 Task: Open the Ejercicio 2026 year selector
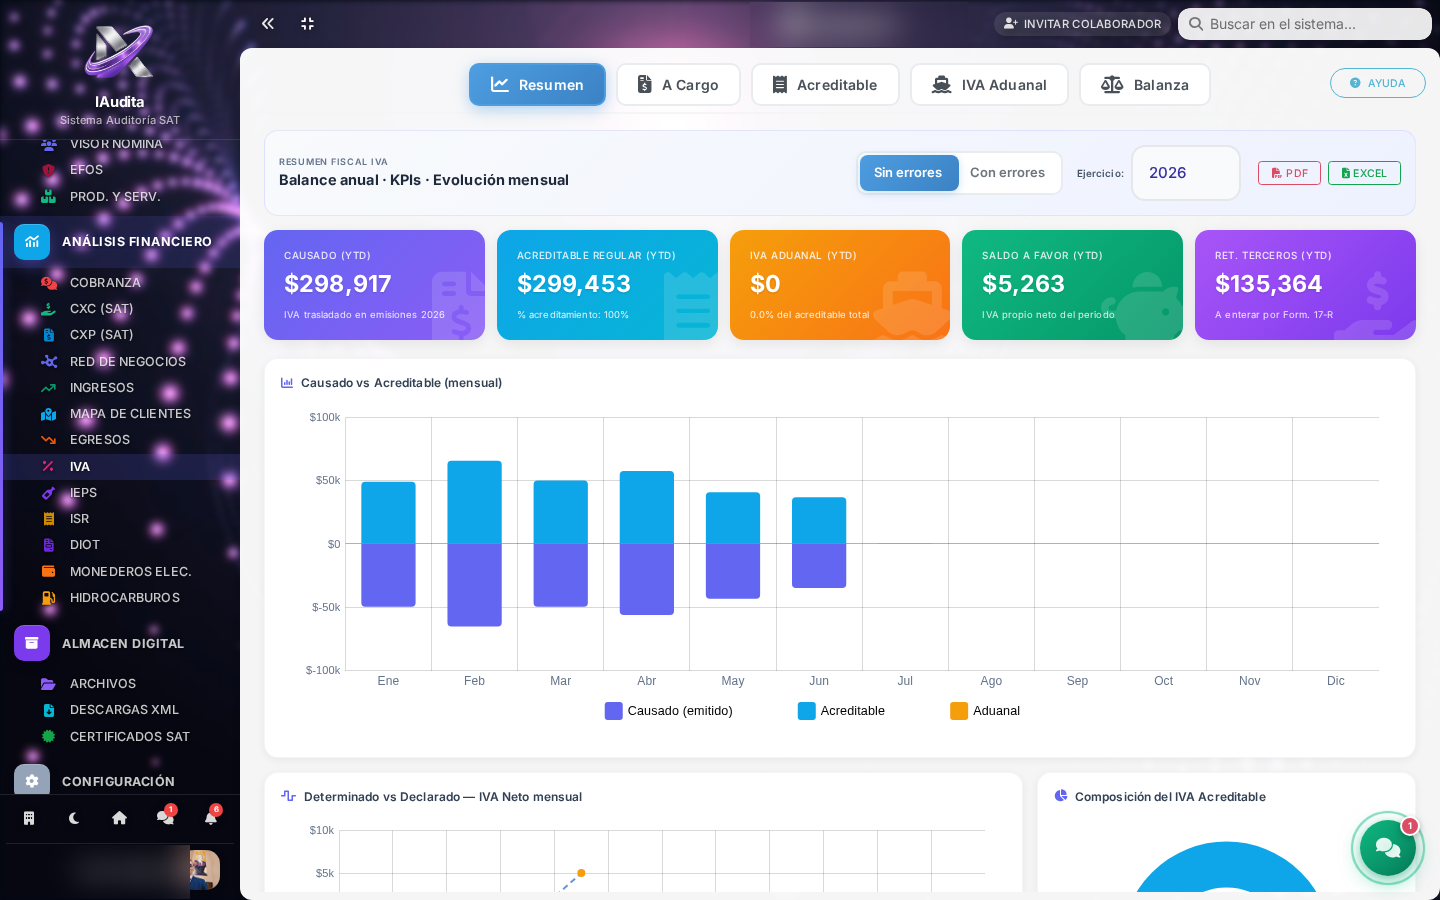(1186, 173)
